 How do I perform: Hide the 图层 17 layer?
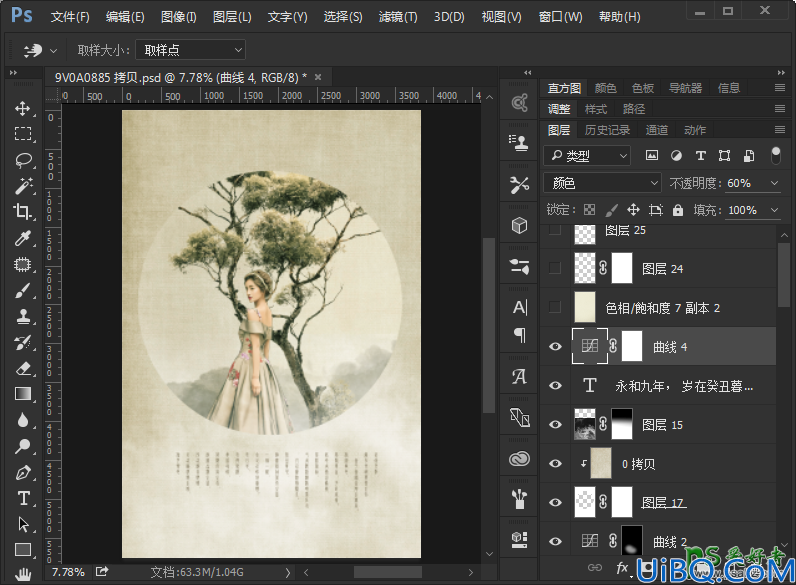(x=555, y=502)
